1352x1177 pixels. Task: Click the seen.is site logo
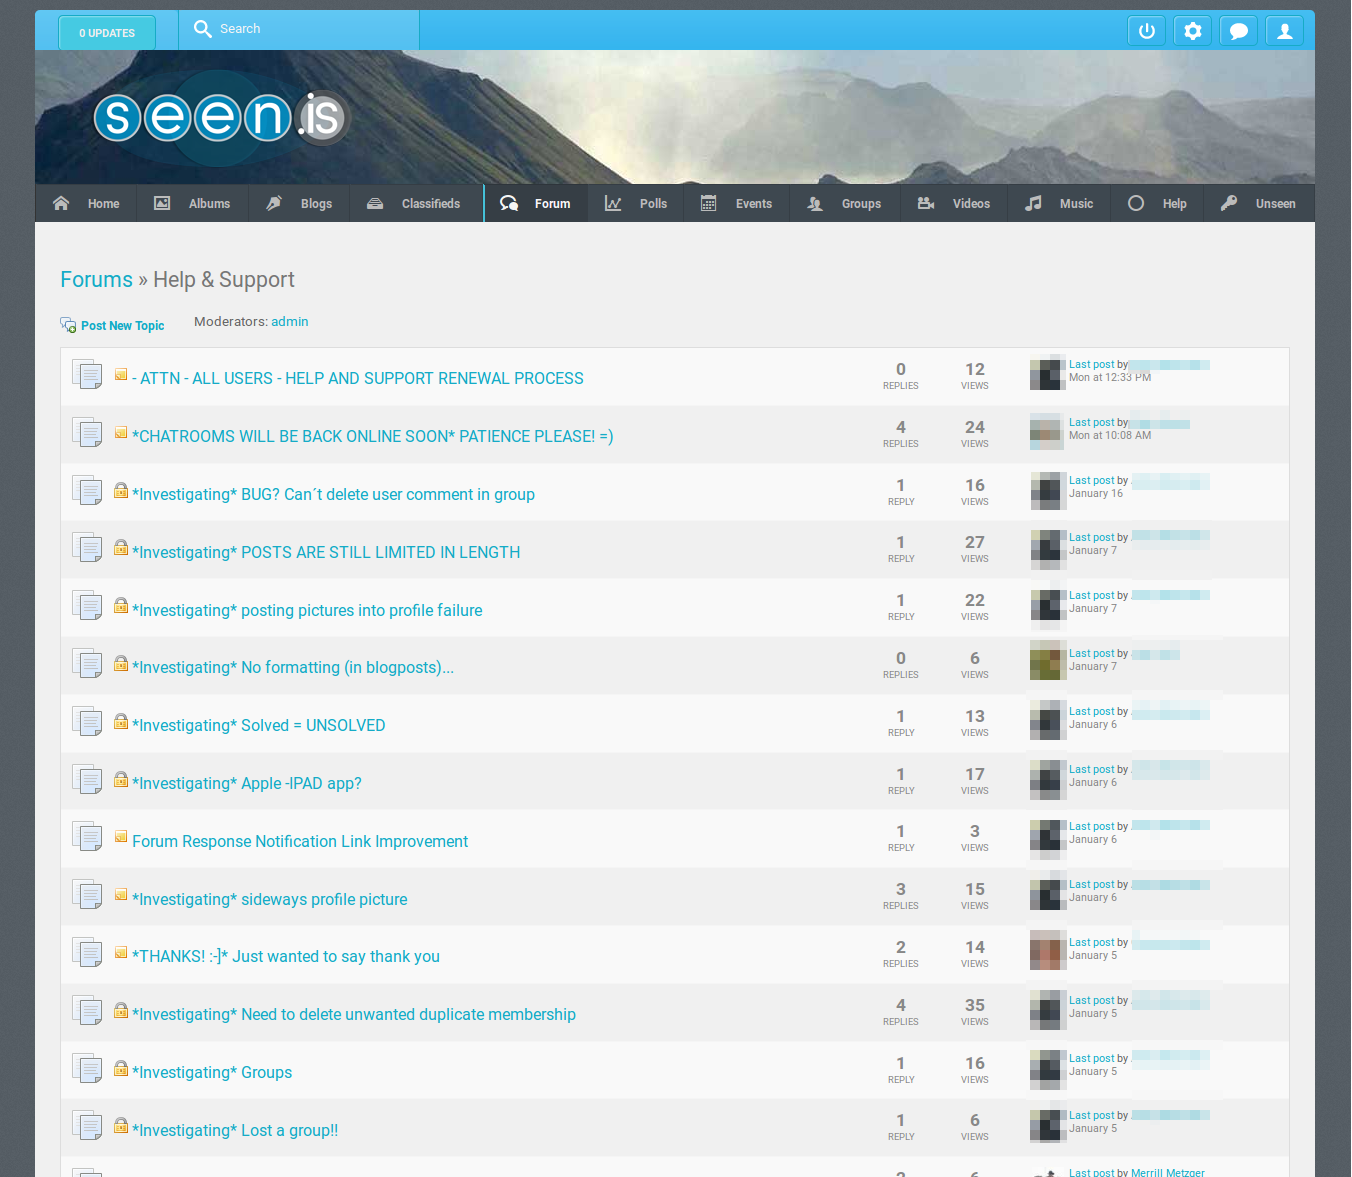click(x=221, y=118)
